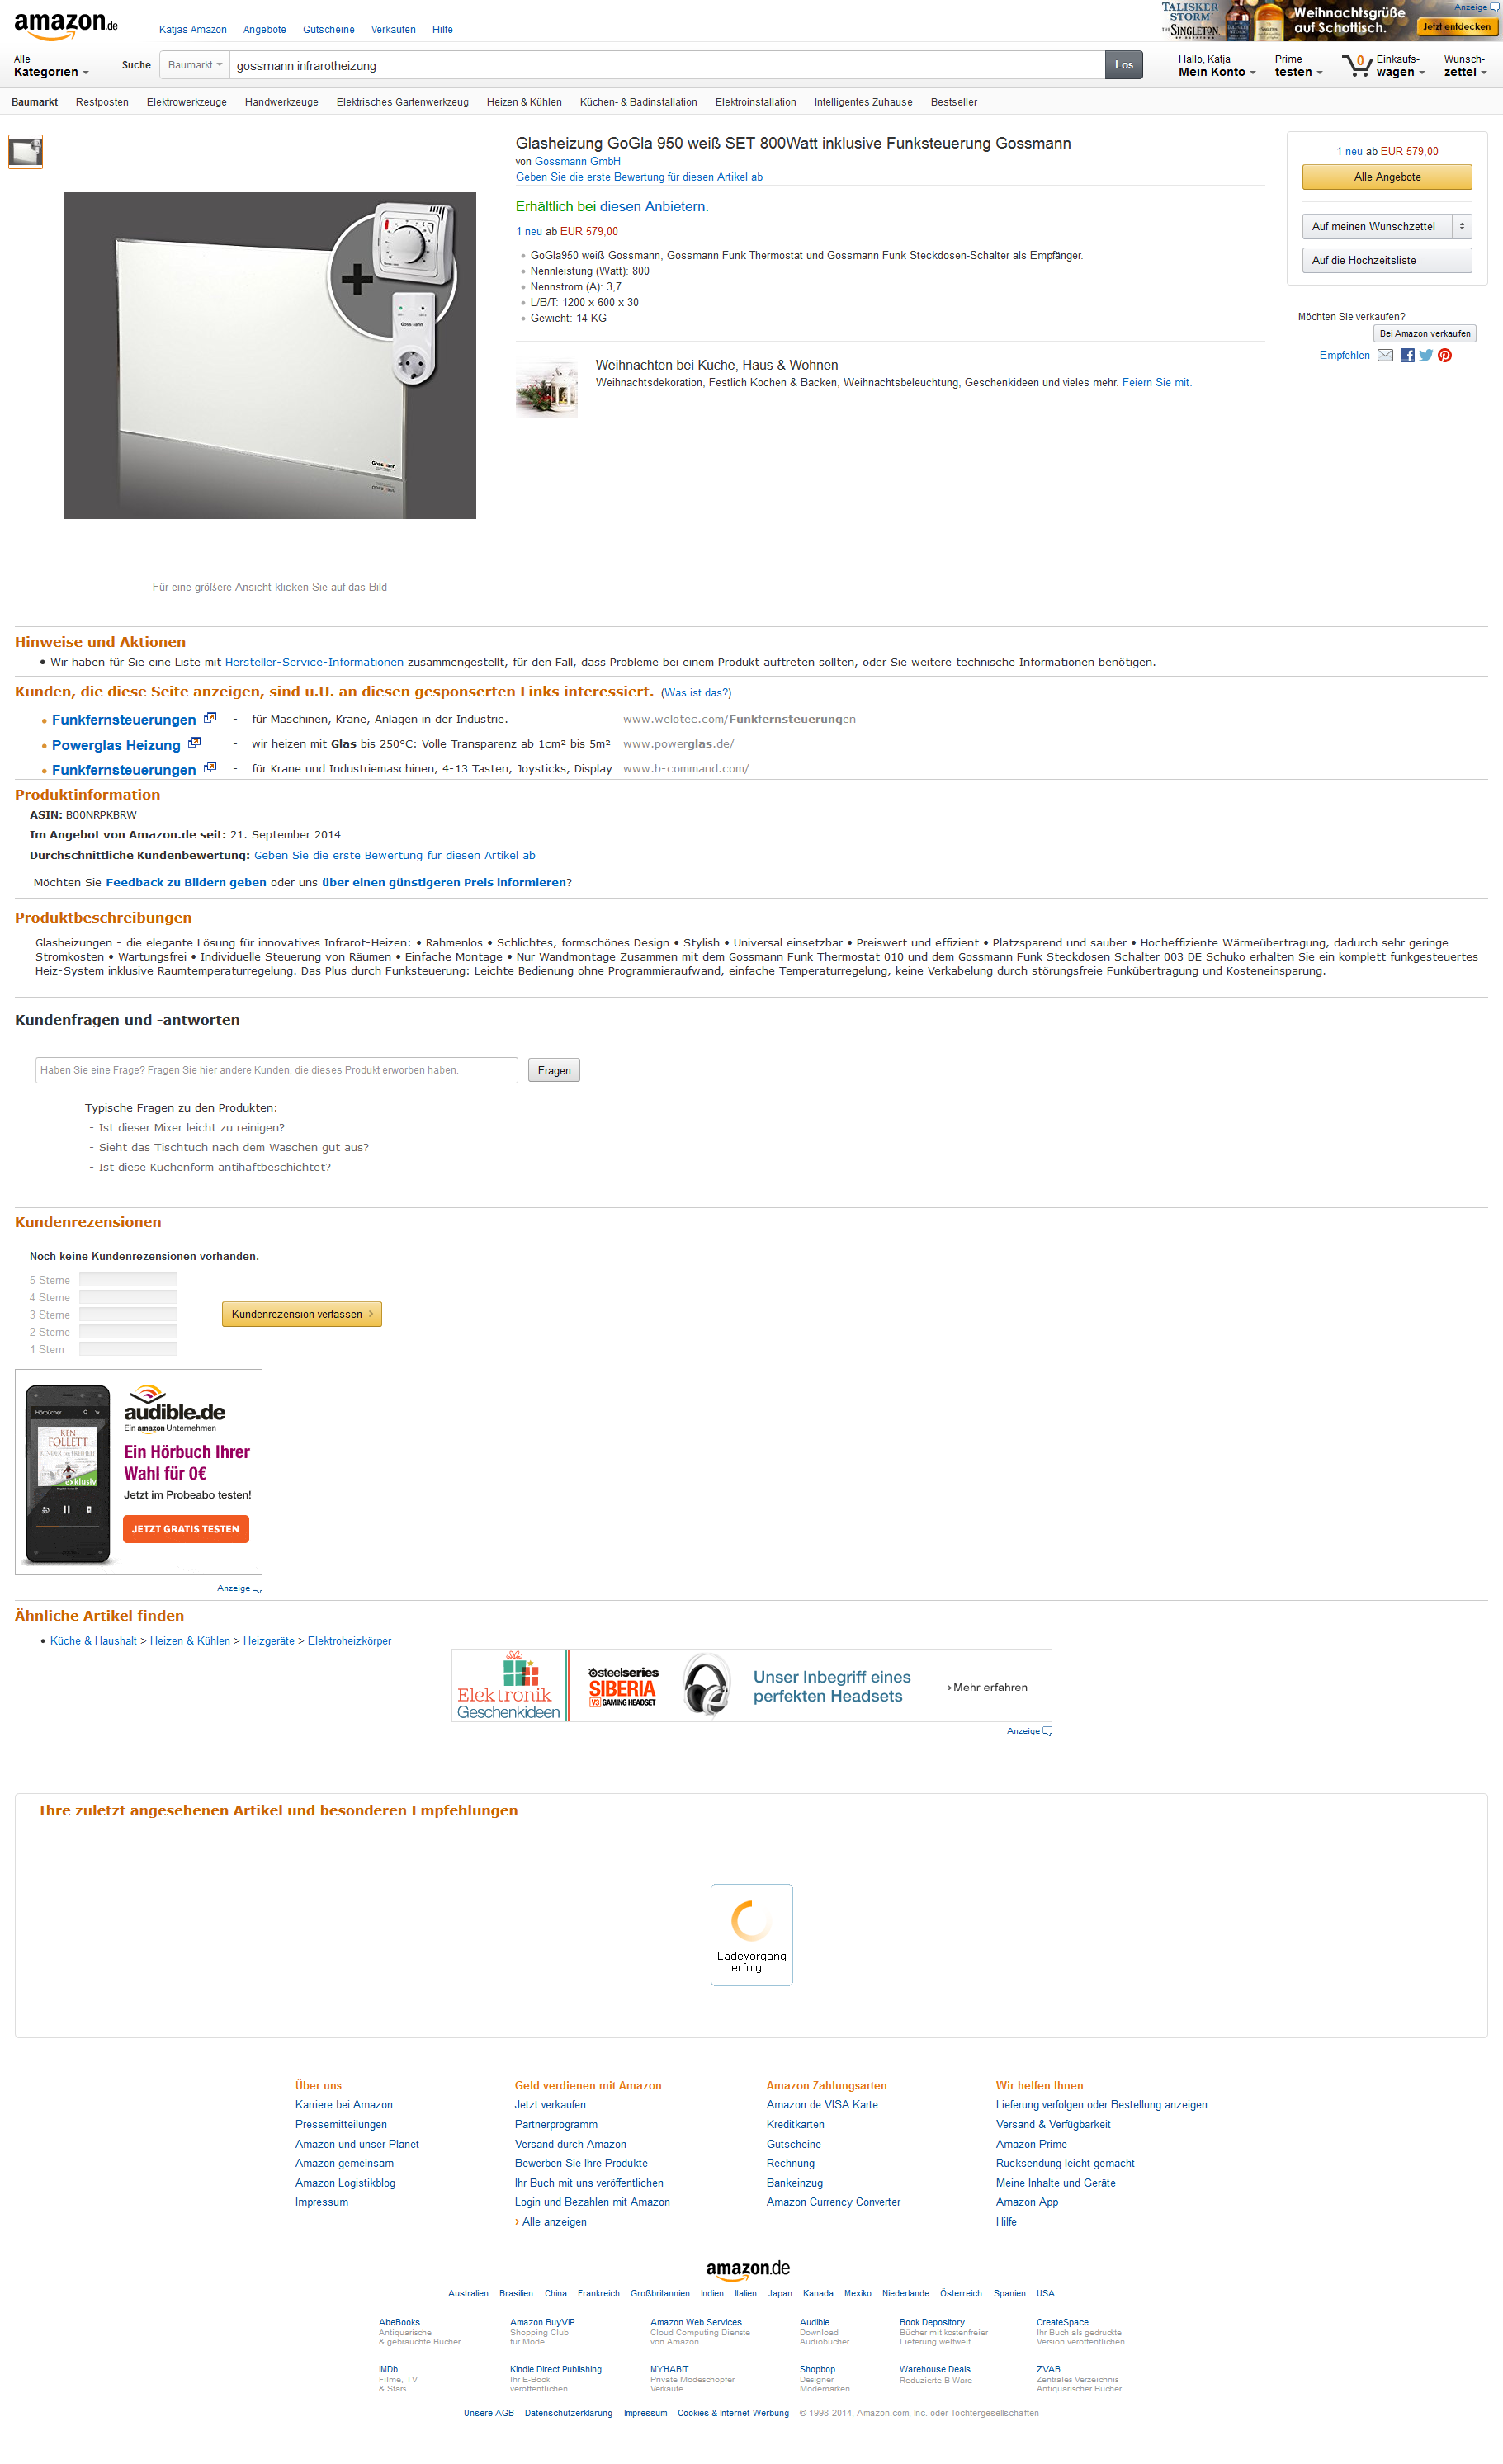Open Baumarkt search category dropdown
The width and height of the screenshot is (1503, 2464).
195,65
